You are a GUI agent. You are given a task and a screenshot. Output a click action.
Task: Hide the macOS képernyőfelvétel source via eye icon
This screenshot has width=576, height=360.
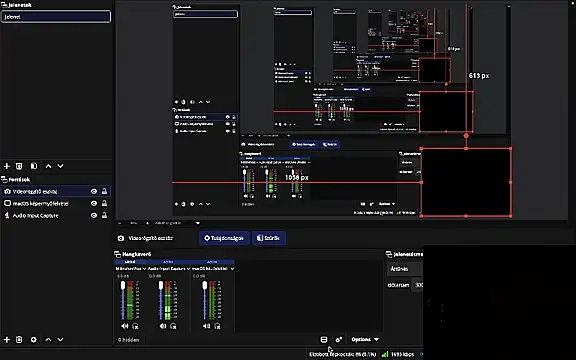[x=94, y=203]
